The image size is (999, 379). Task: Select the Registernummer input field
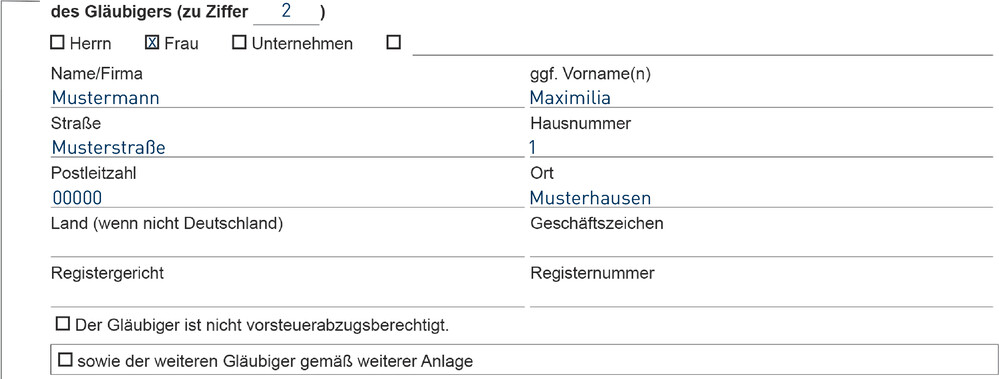761,296
